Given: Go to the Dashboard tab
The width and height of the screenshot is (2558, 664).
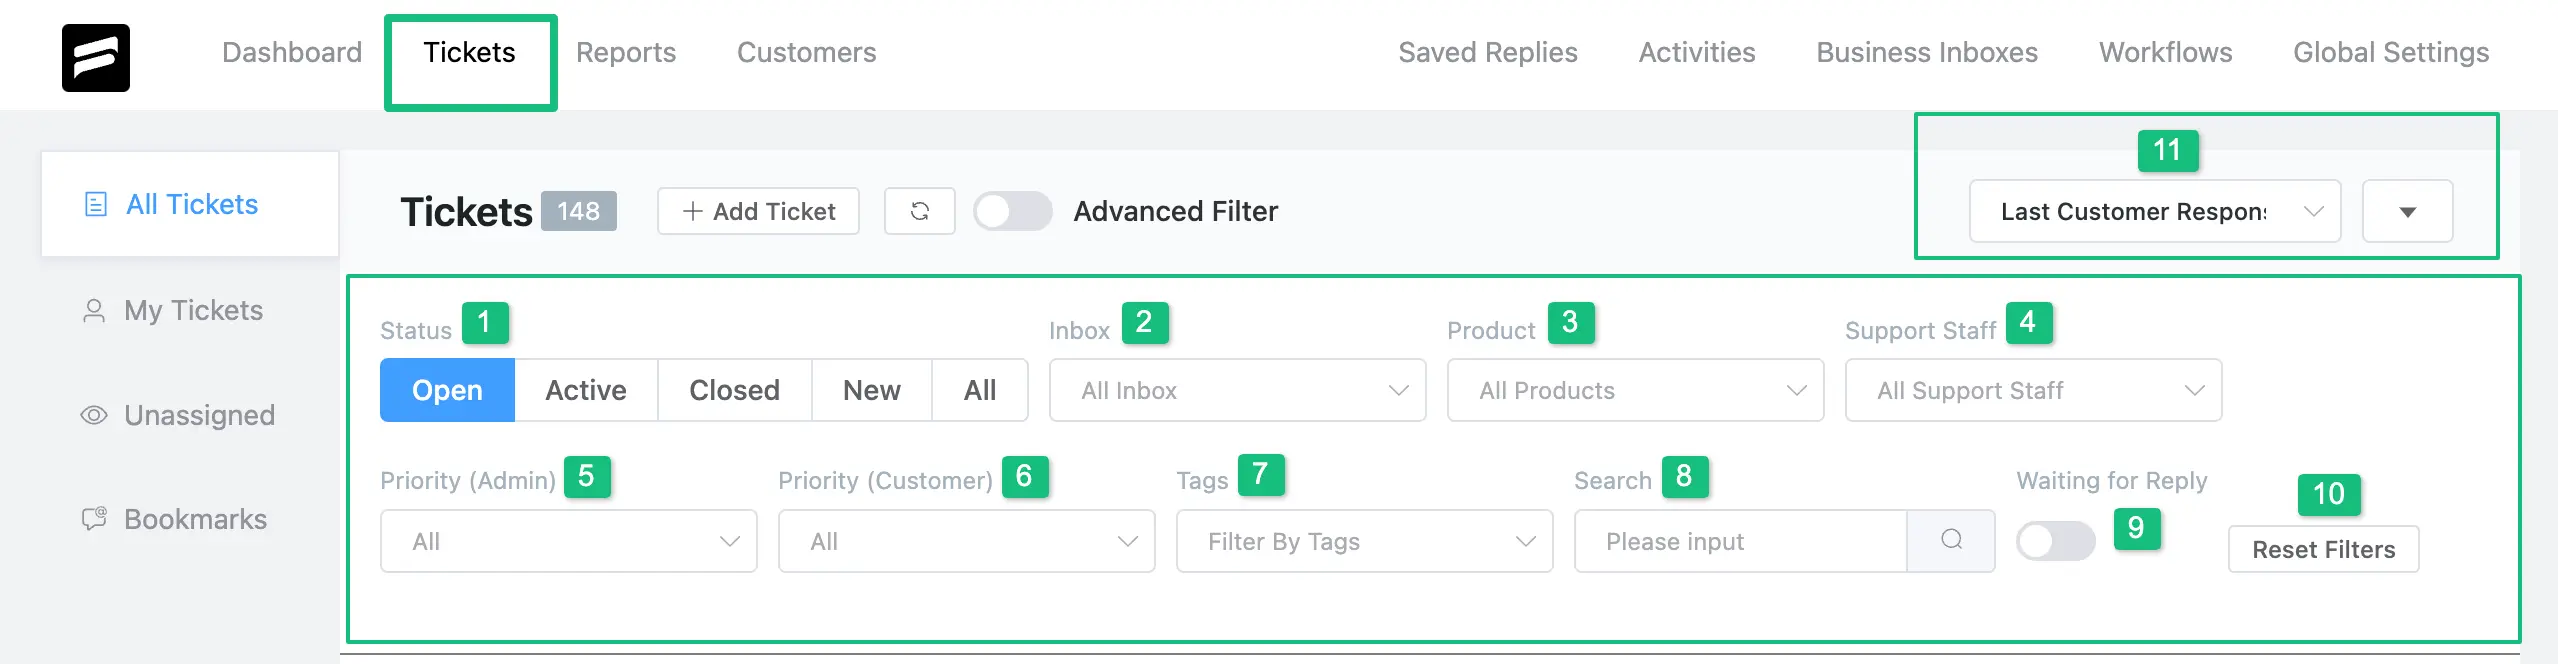Looking at the screenshot, I should 292,52.
